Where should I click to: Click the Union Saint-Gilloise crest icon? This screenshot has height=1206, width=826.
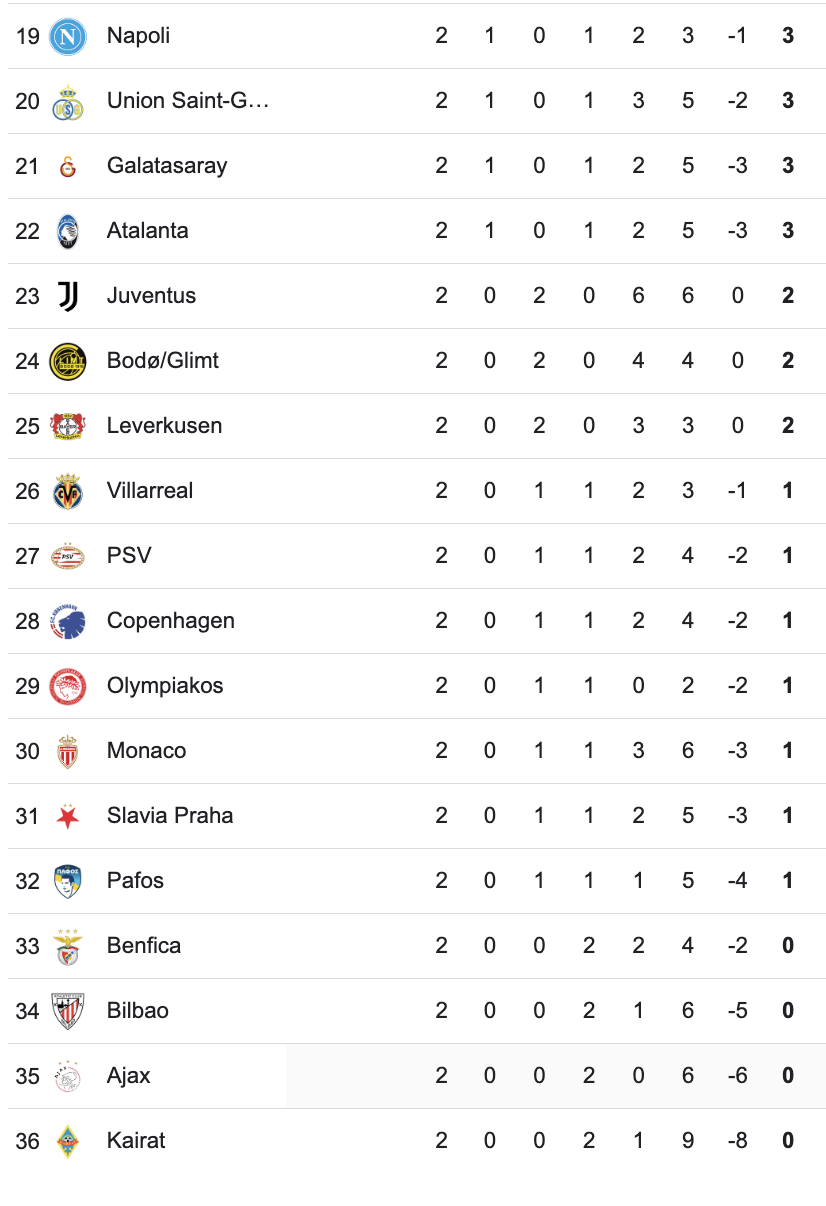point(68,101)
